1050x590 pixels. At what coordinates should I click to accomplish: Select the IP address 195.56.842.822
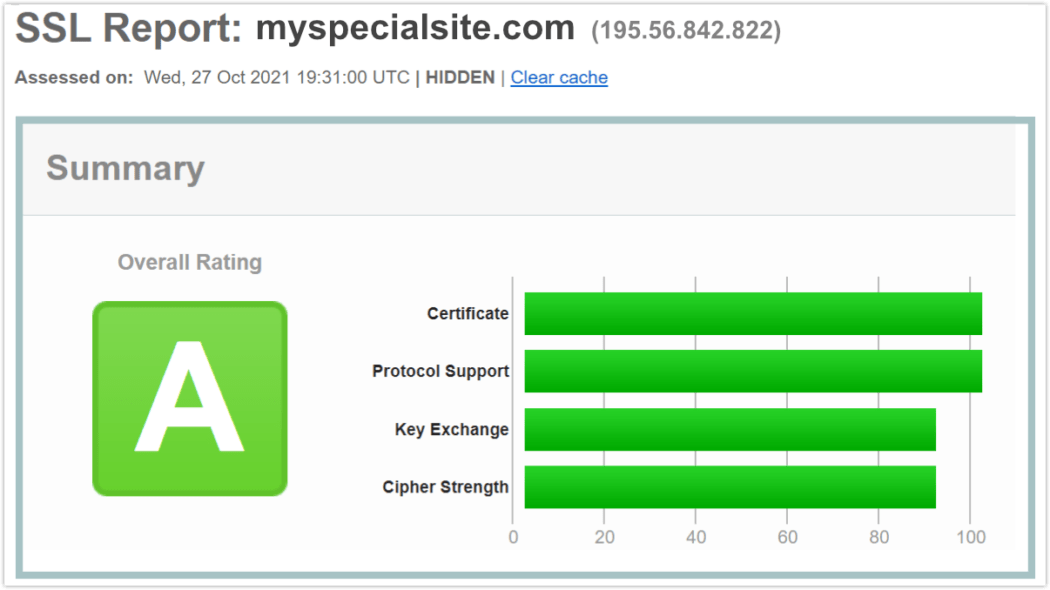coord(687,30)
